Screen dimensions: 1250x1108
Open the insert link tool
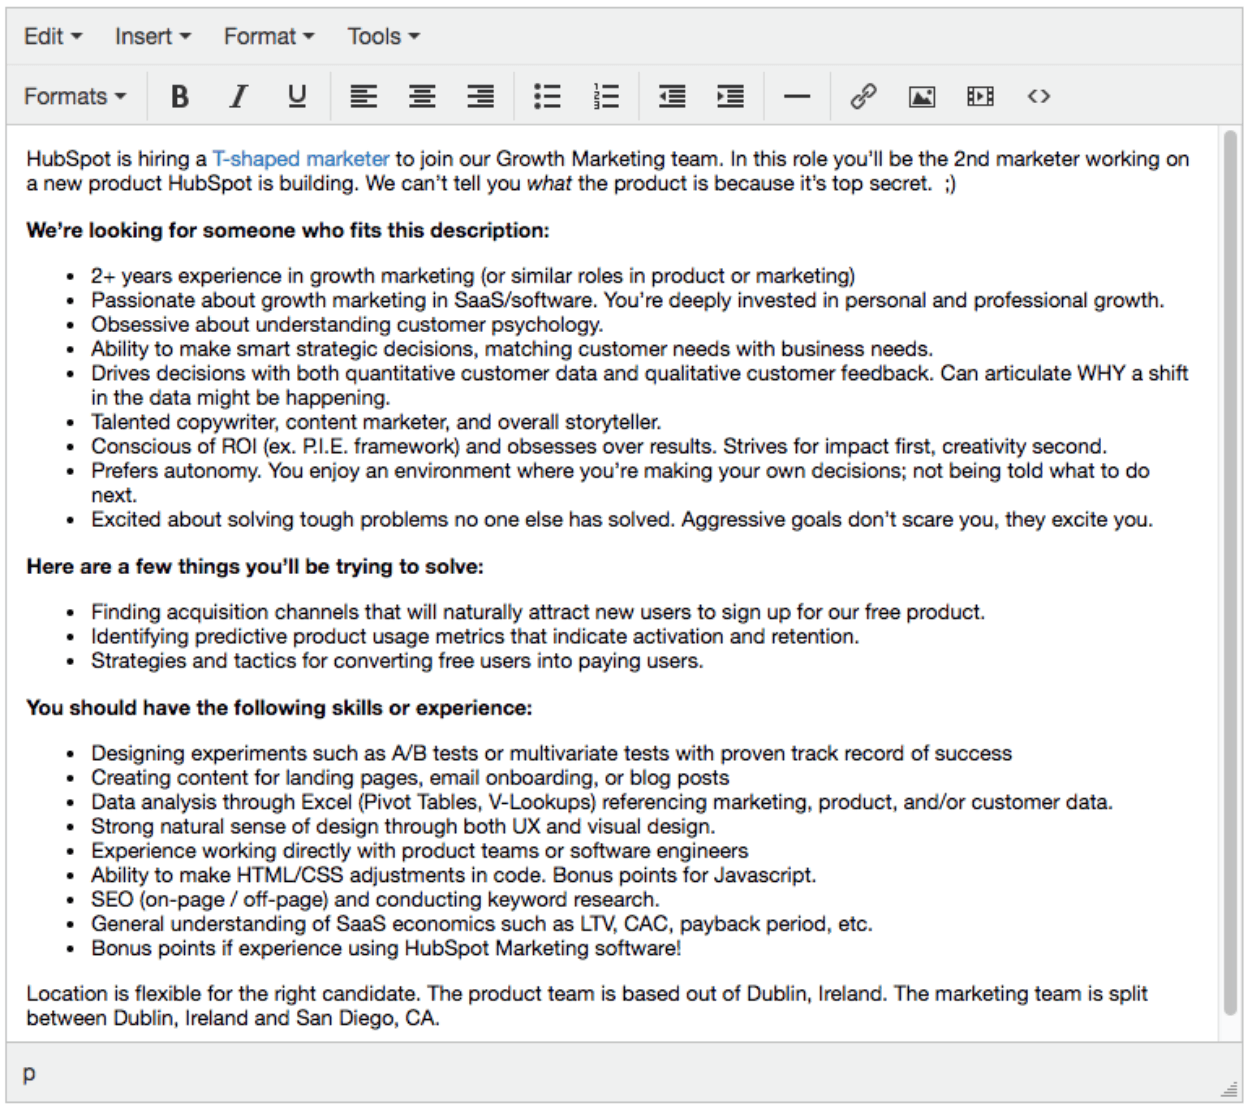862,96
